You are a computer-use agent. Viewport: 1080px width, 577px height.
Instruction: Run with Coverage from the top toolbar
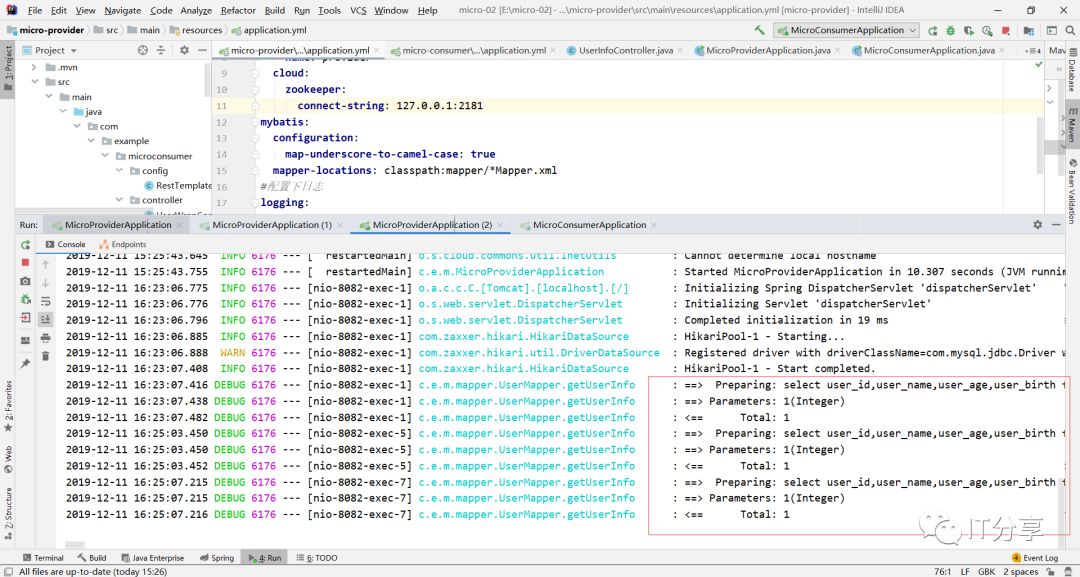[969, 30]
